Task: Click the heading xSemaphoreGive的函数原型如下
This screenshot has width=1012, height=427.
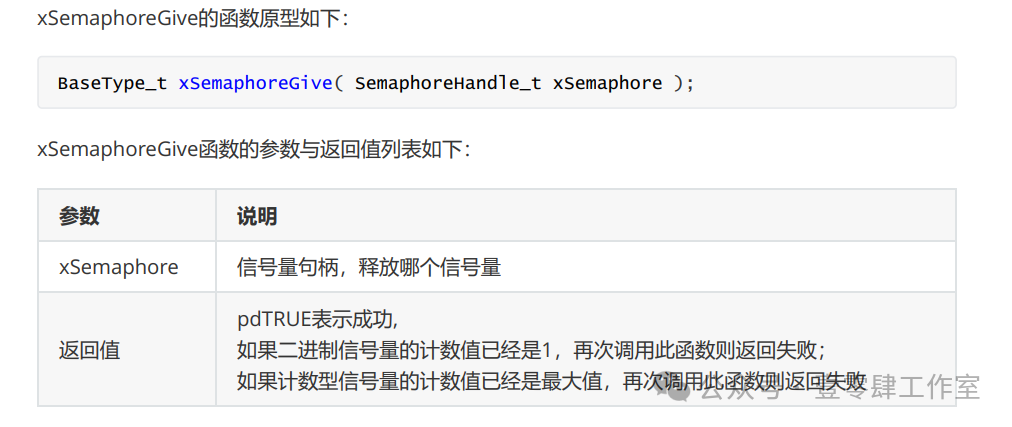Action: click(x=194, y=17)
